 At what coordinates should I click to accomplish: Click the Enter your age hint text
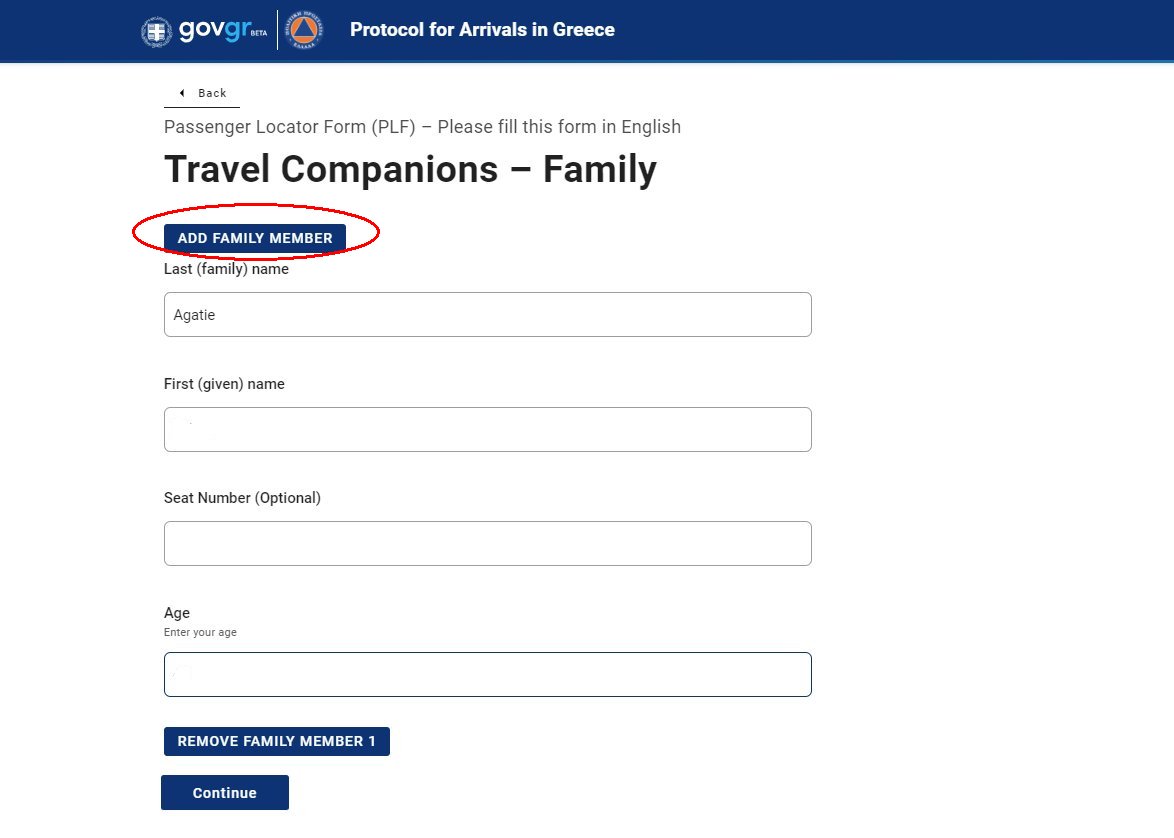point(200,633)
